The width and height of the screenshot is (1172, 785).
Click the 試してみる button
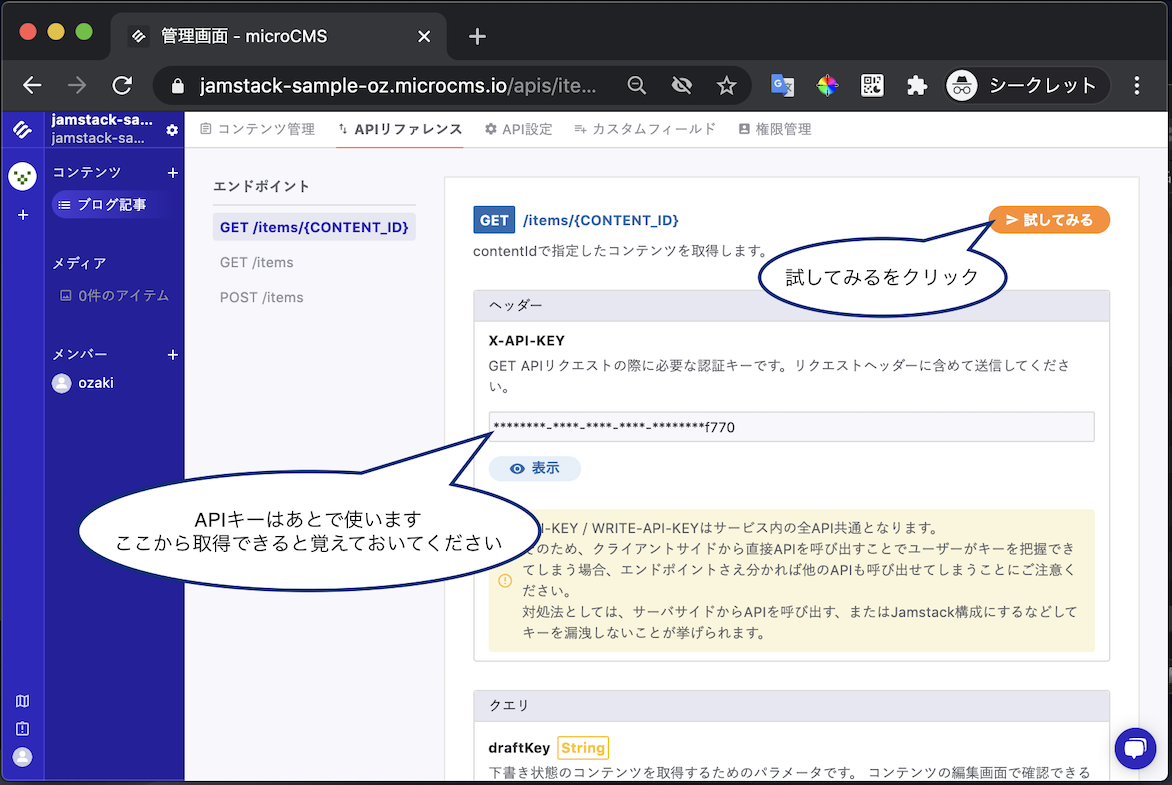[1049, 220]
